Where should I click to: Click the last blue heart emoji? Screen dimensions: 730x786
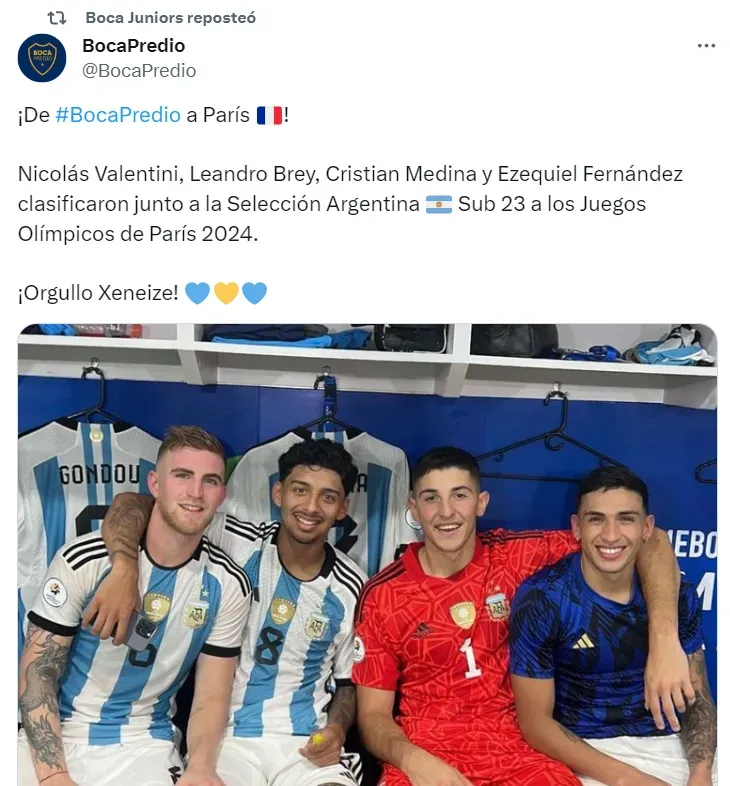point(255,293)
